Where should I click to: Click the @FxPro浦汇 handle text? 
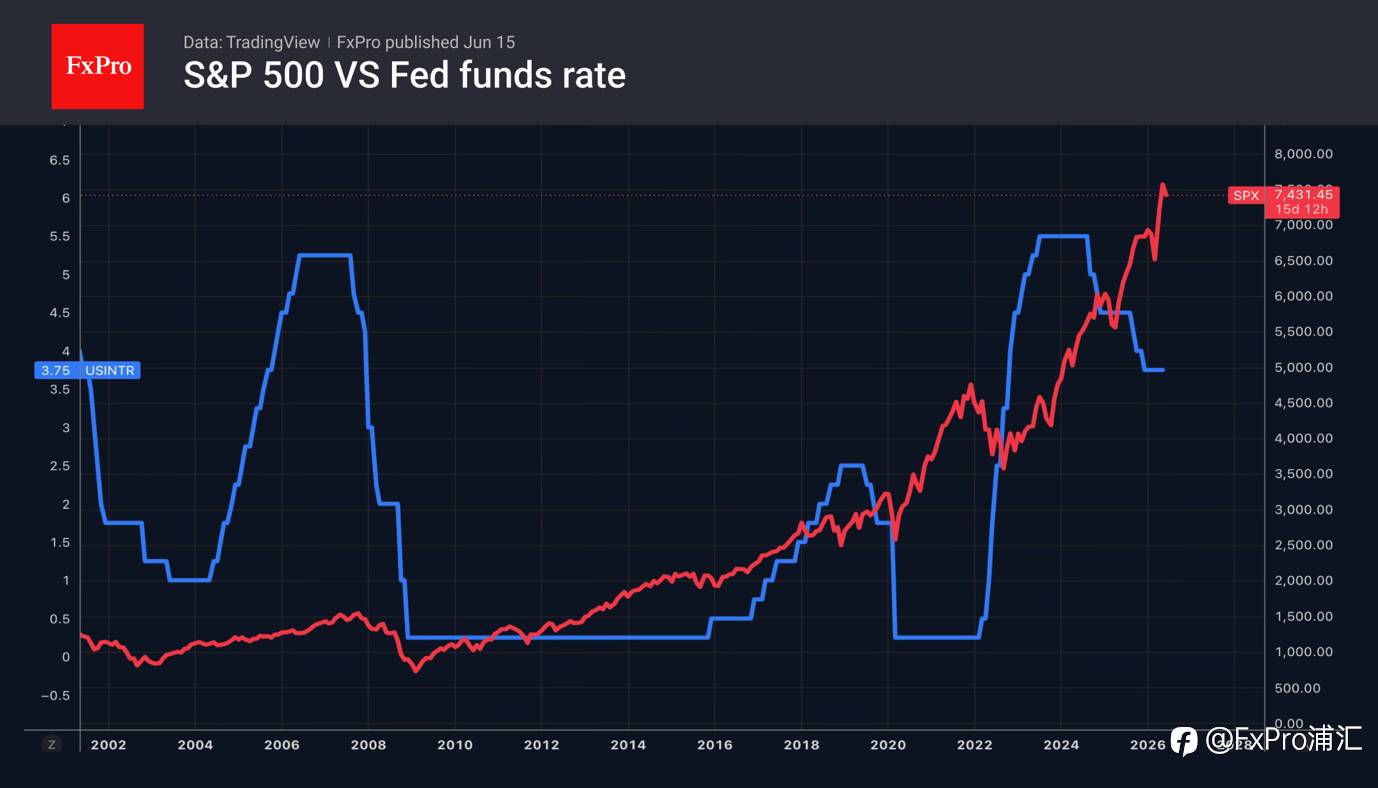pyautogui.click(x=1284, y=740)
